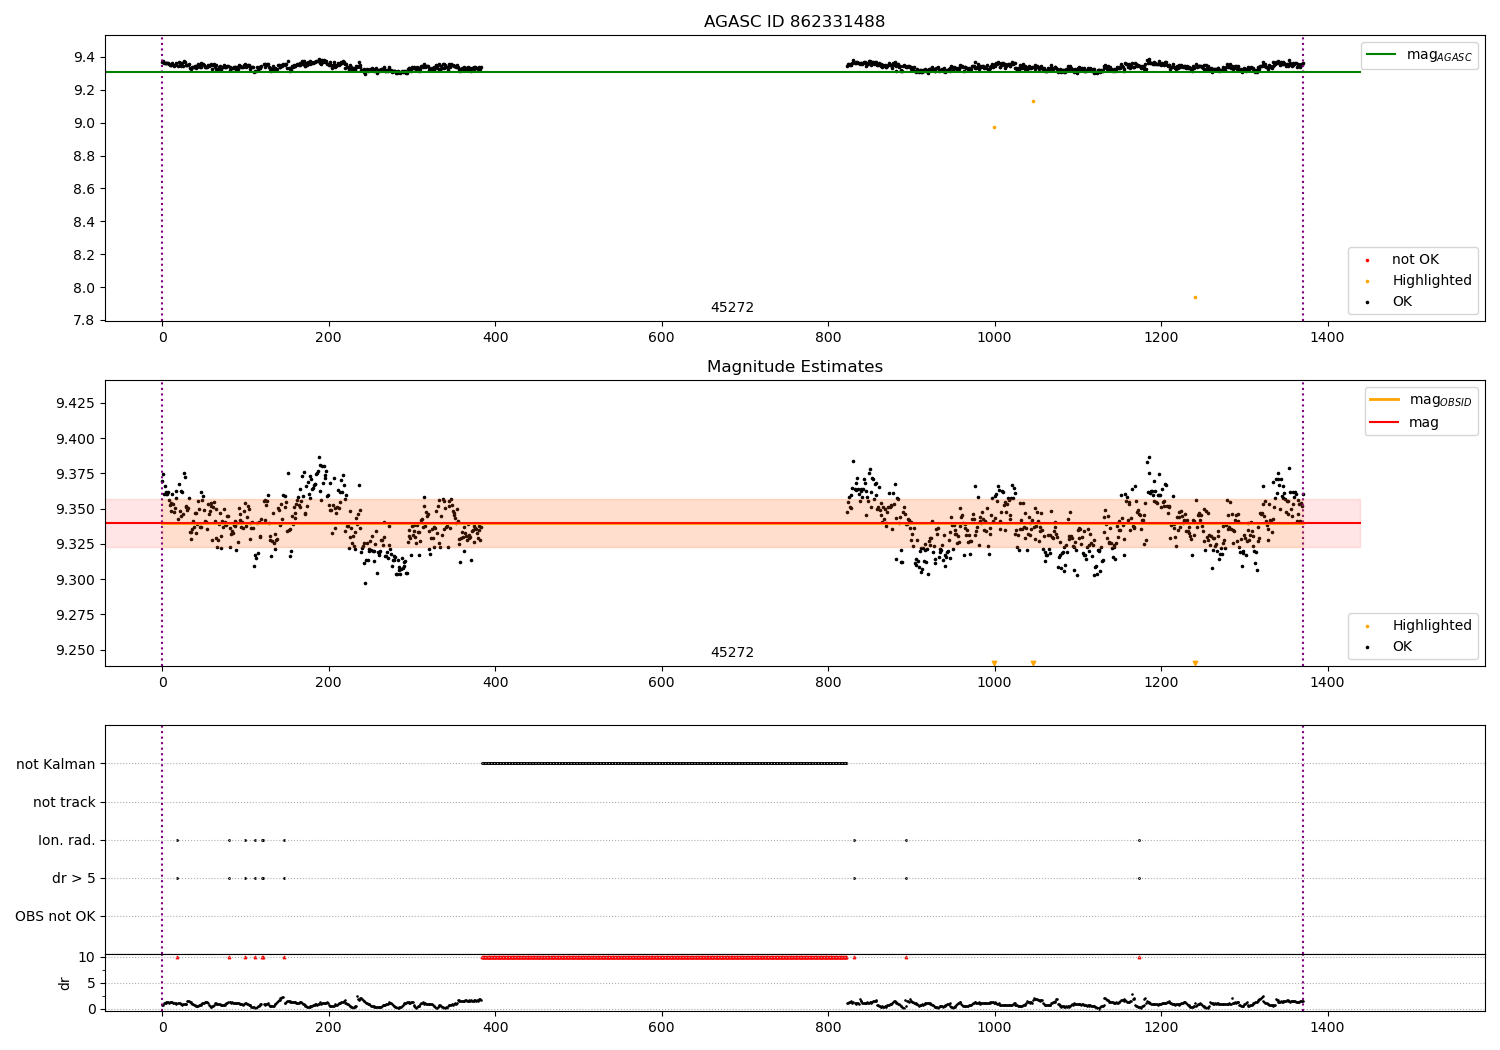
Task: Click the '800' x tick of the bottom plot
Action: pos(828,1026)
